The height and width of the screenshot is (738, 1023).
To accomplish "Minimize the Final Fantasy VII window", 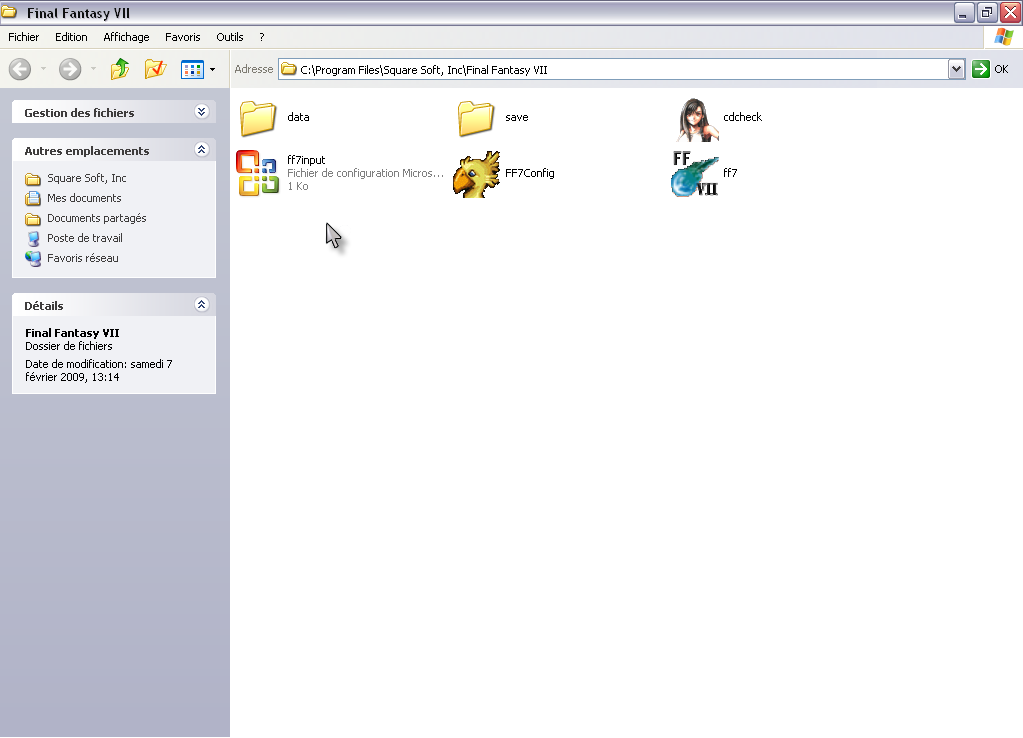I will (x=964, y=12).
